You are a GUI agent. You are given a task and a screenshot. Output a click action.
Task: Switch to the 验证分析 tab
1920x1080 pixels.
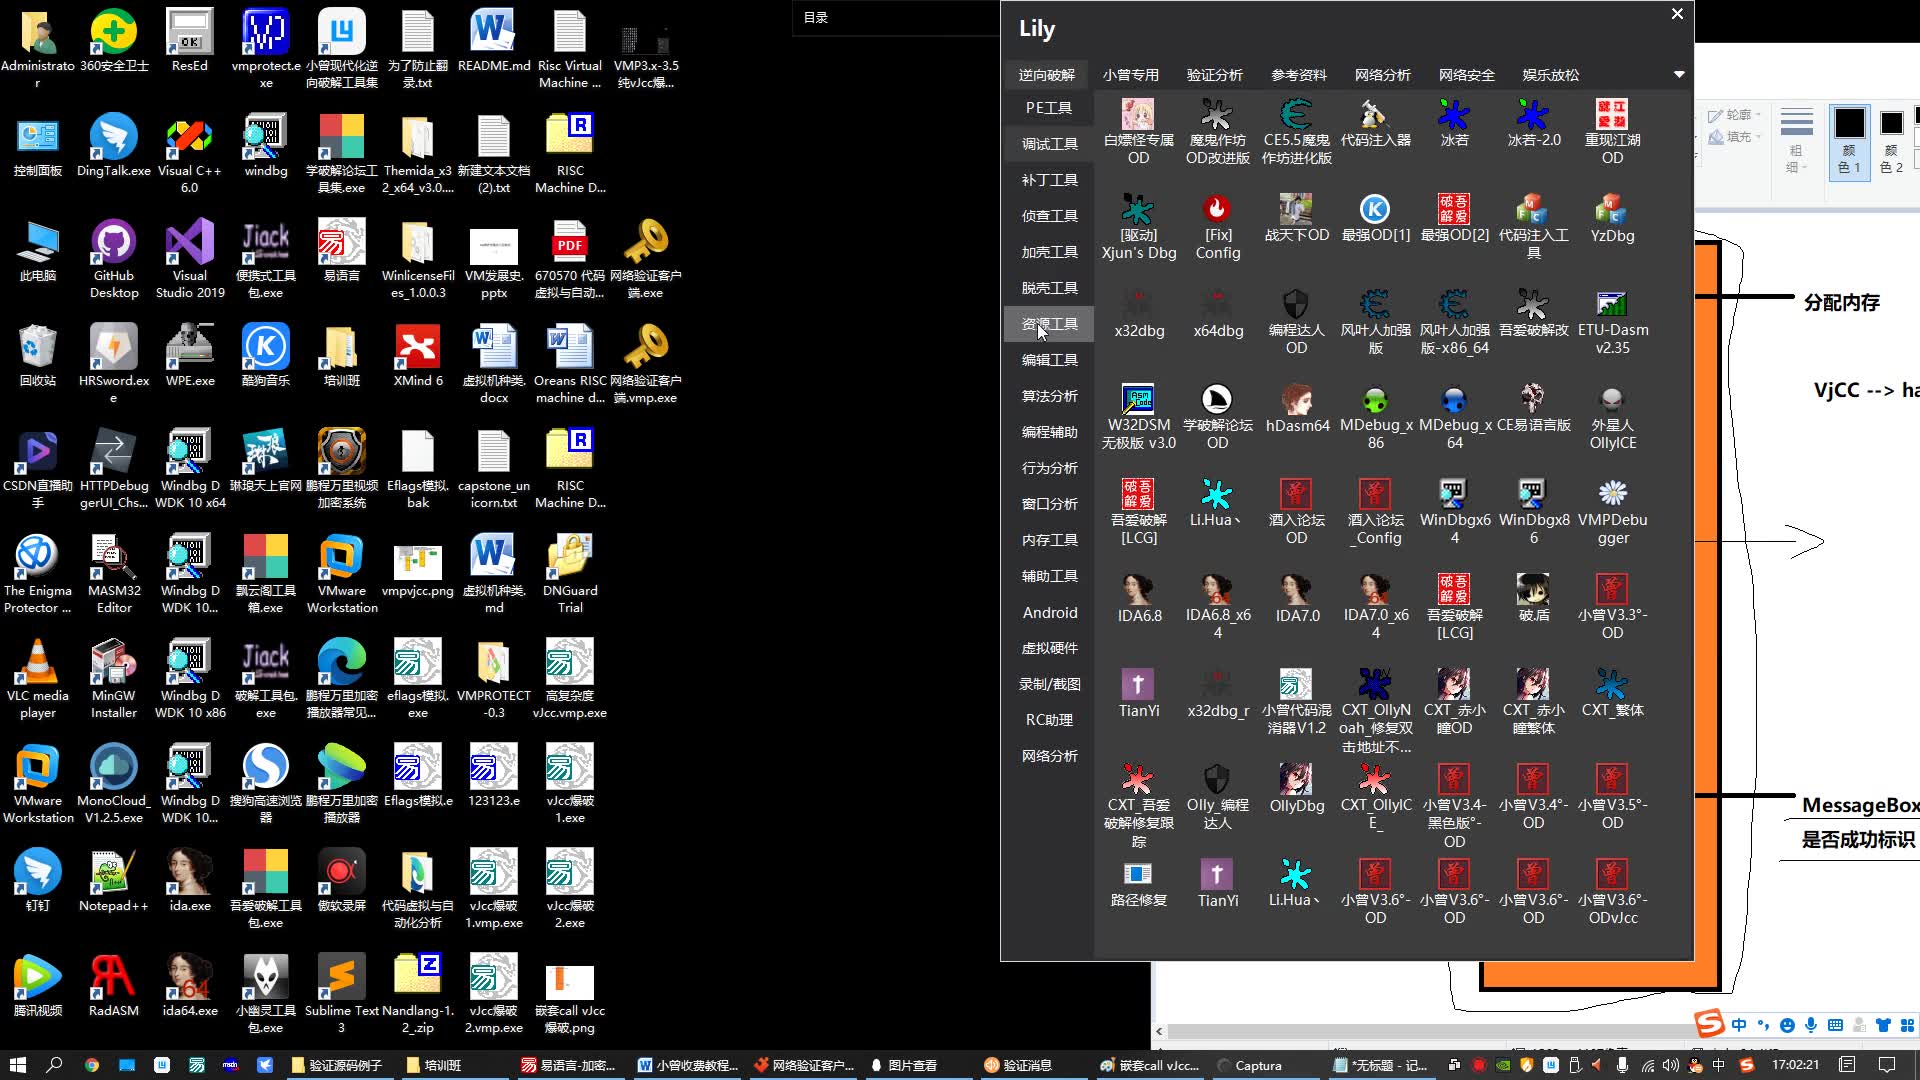[1214, 75]
